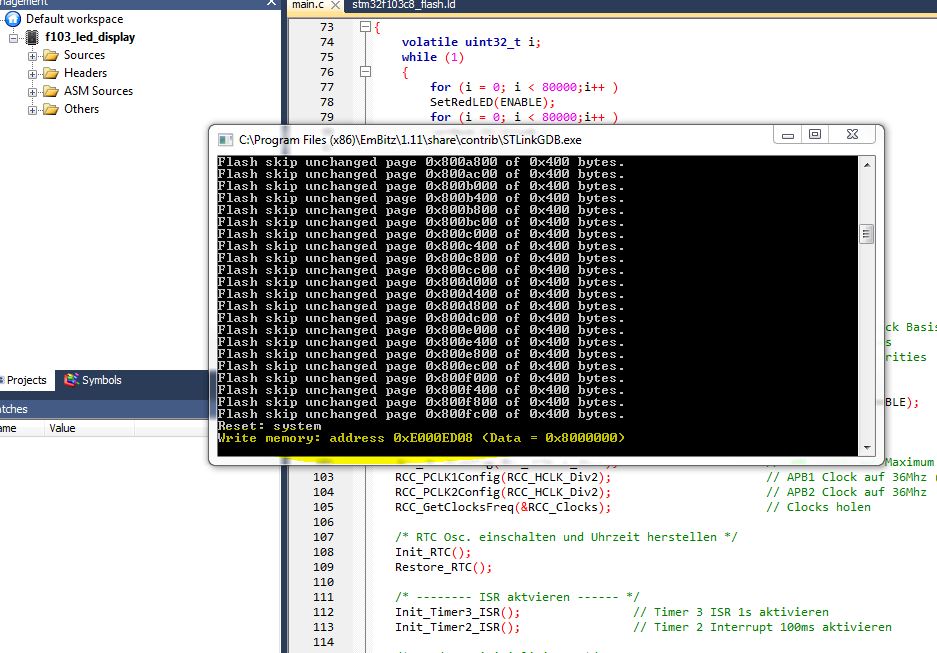The image size is (937, 653).
Task: Click Init_RTC(); code line
Action: click(x=433, y=553)
